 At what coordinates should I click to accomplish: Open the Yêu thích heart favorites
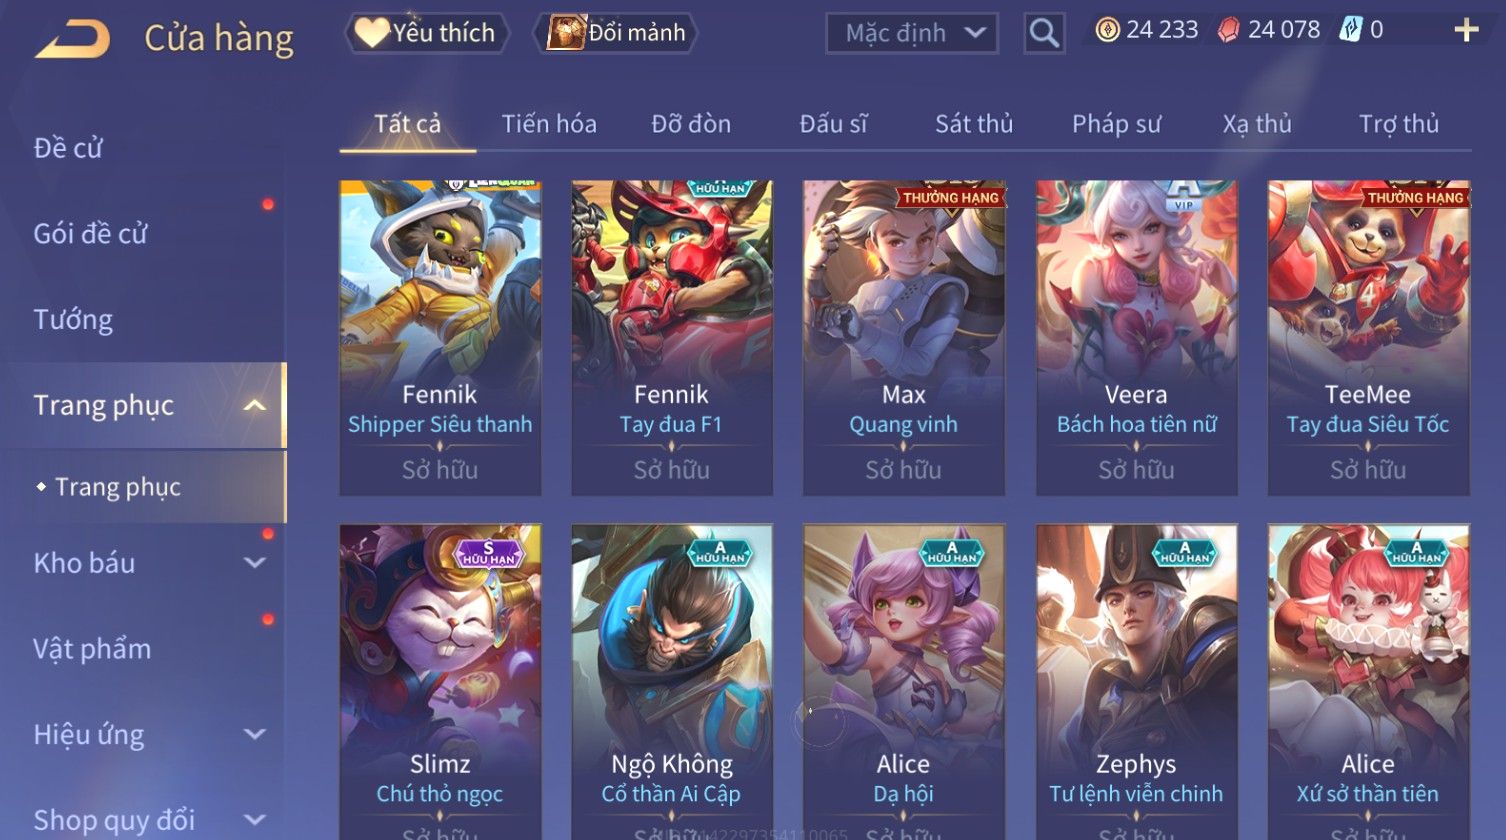click(x=427, y=33)
